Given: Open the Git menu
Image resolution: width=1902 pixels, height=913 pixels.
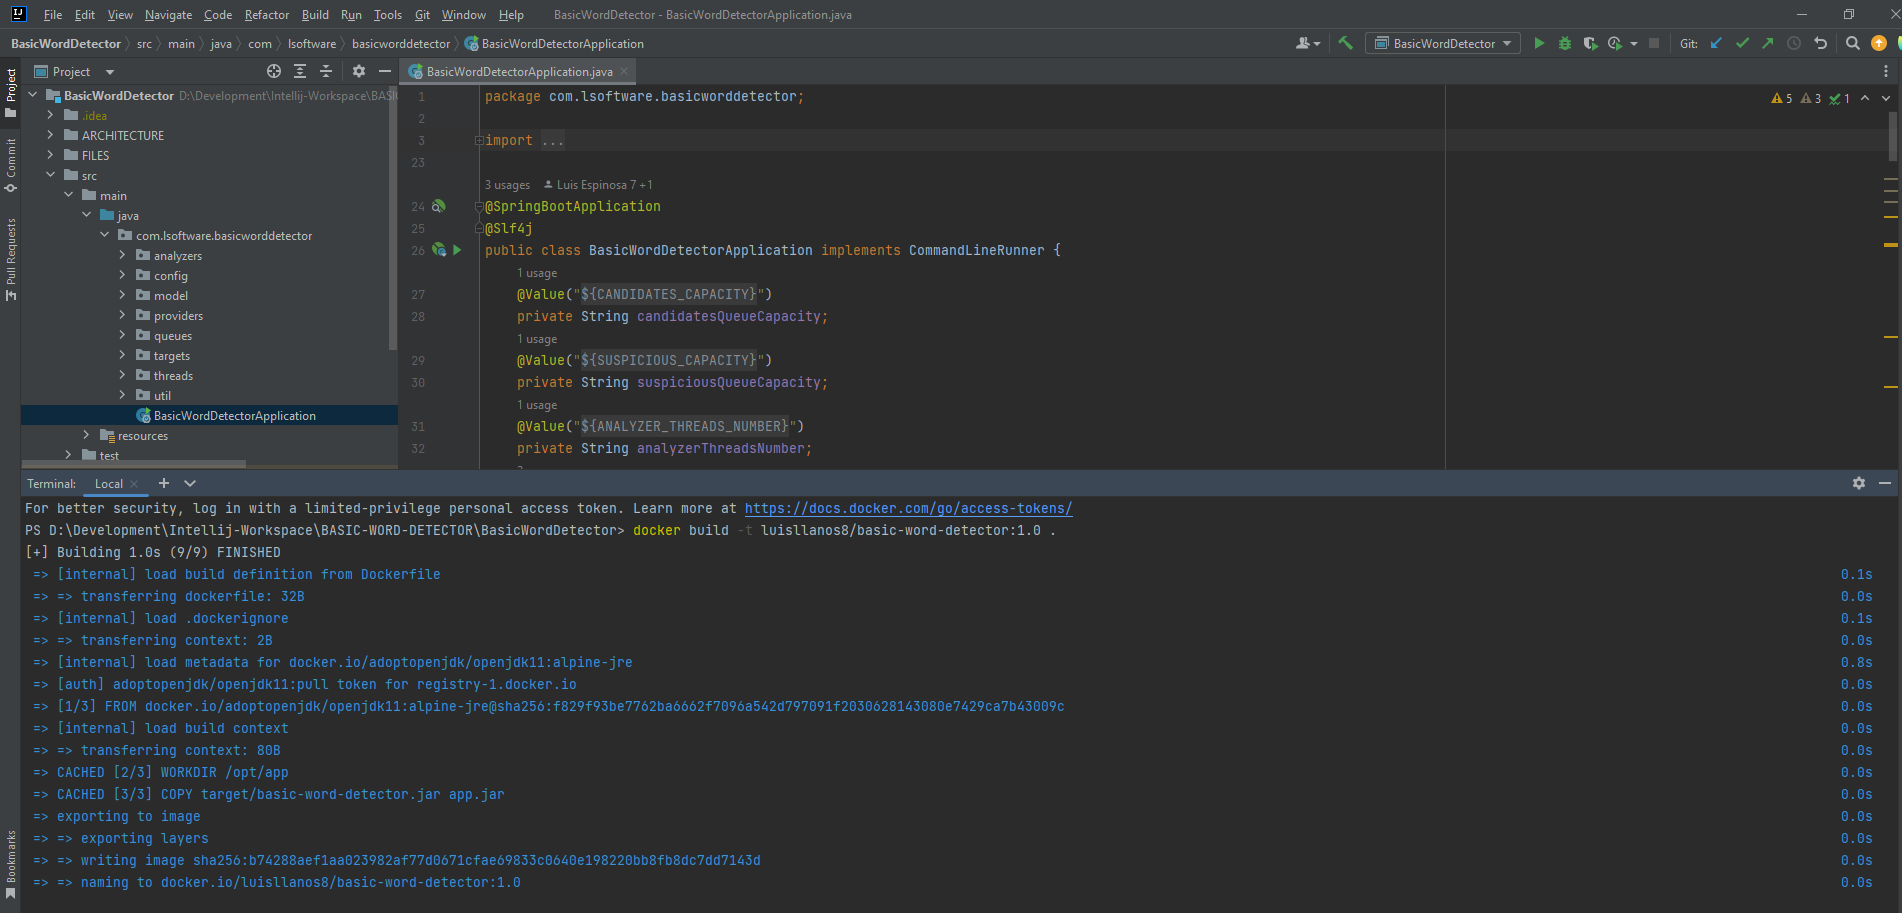Looking at the screenshot, I should pyautogui.click(x=422, y=15).
